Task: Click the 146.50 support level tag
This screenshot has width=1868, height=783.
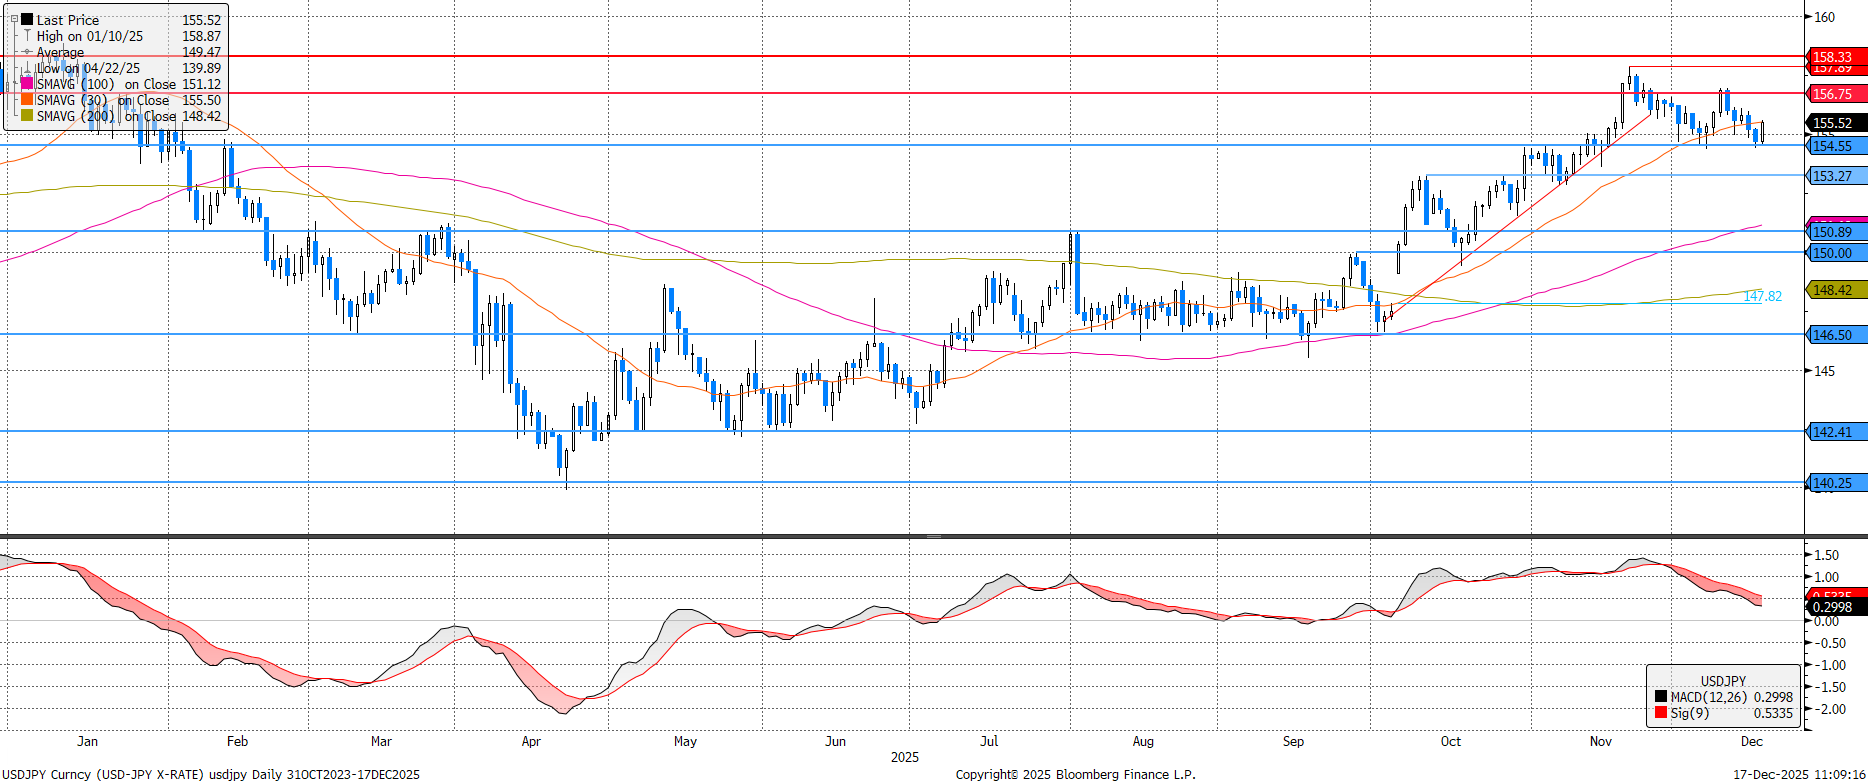Action: [1833, 335]
